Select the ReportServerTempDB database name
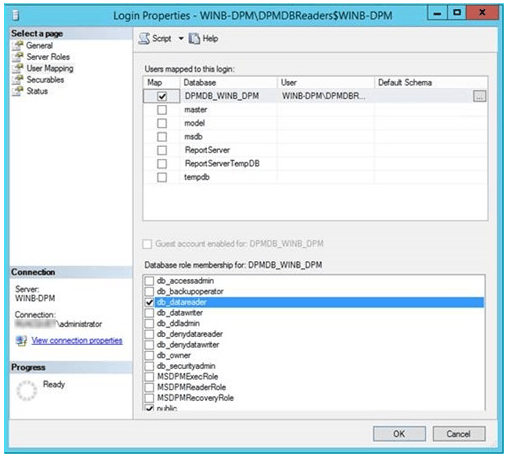 (x=222, y=164)
